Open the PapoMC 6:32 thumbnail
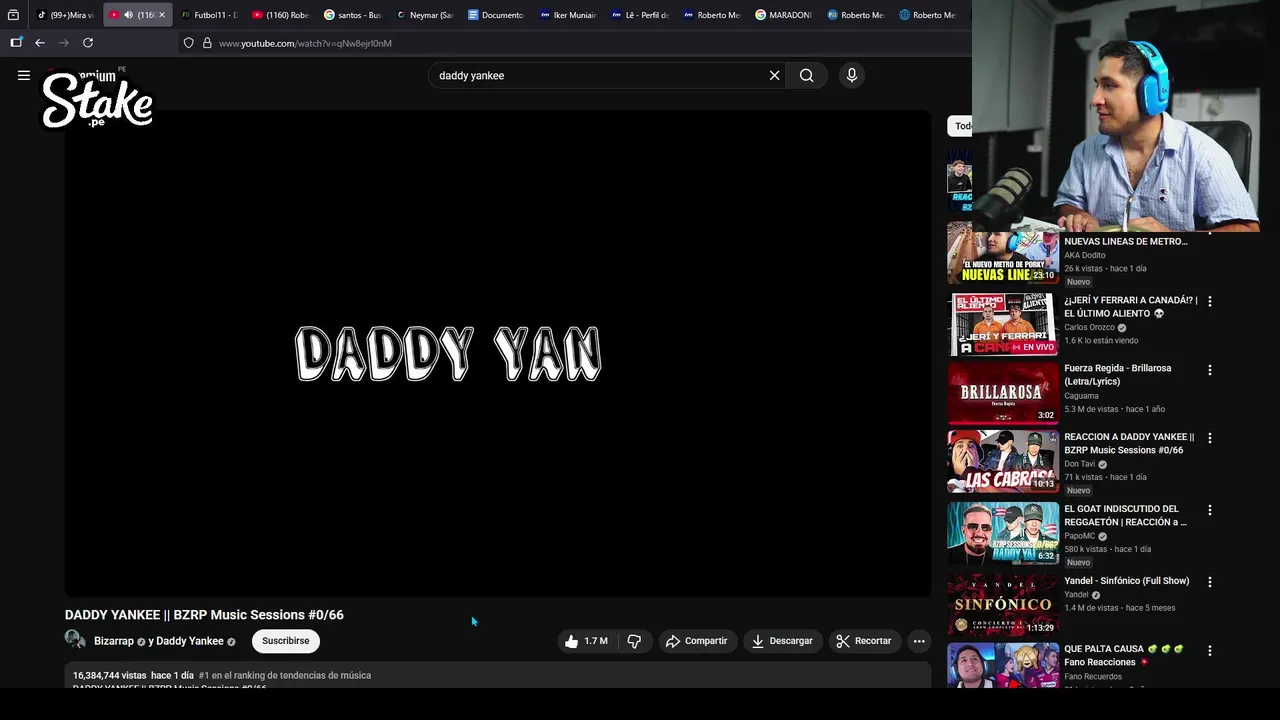Image resolution: width=1280 pixels, height=720 pixels. click(1003, 533)
